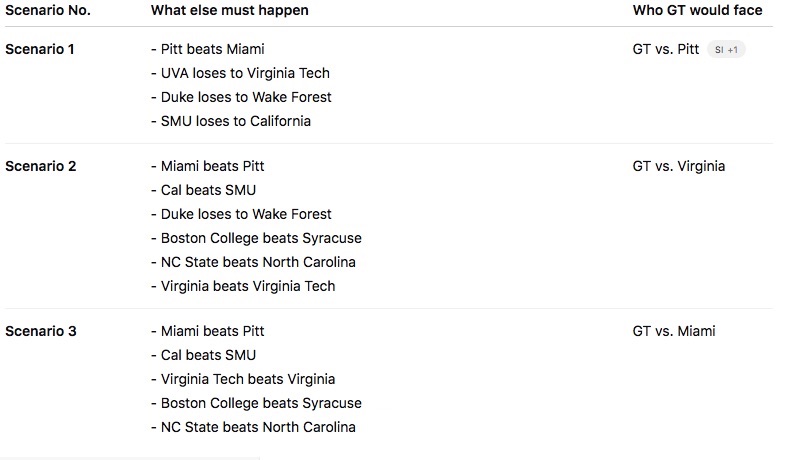The height and width of the screenshot is (460, 786).
Task: Click the "GT vs. Pitt" matchup text
Action: [x=666, y=49]
